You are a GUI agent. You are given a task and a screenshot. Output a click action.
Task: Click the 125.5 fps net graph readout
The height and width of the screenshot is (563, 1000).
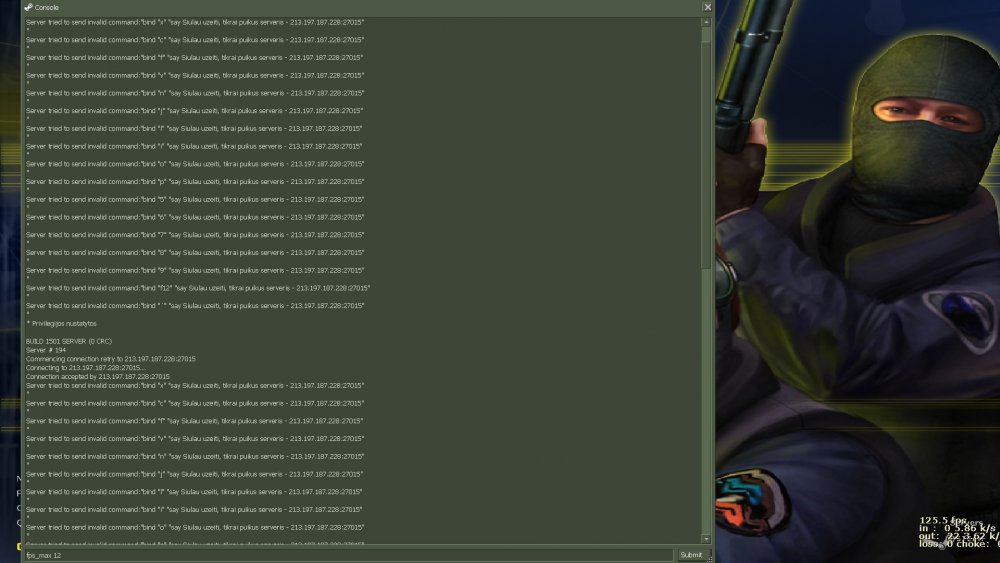(x=943, y=521)
